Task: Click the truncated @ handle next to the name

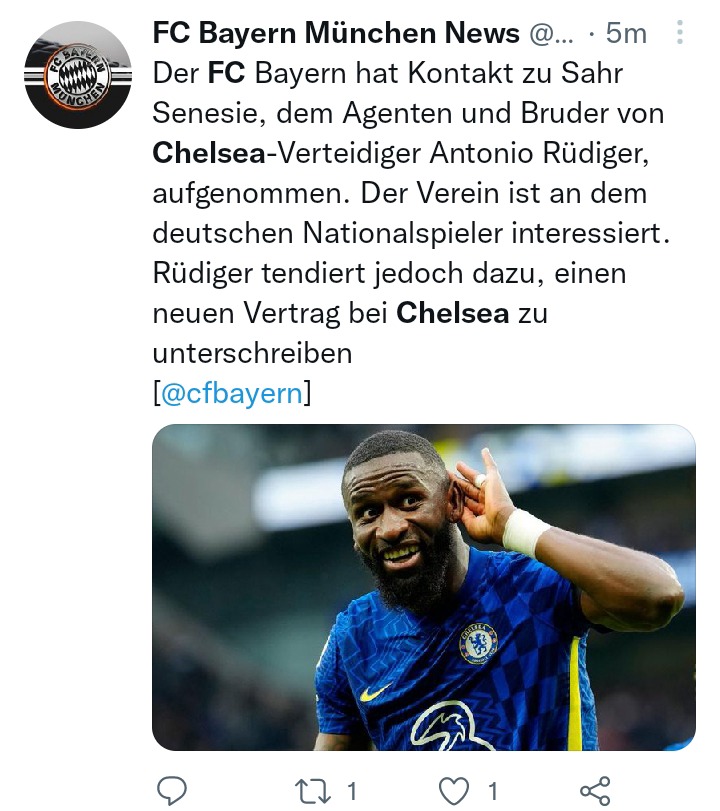Action: click(x=551, y=34)
